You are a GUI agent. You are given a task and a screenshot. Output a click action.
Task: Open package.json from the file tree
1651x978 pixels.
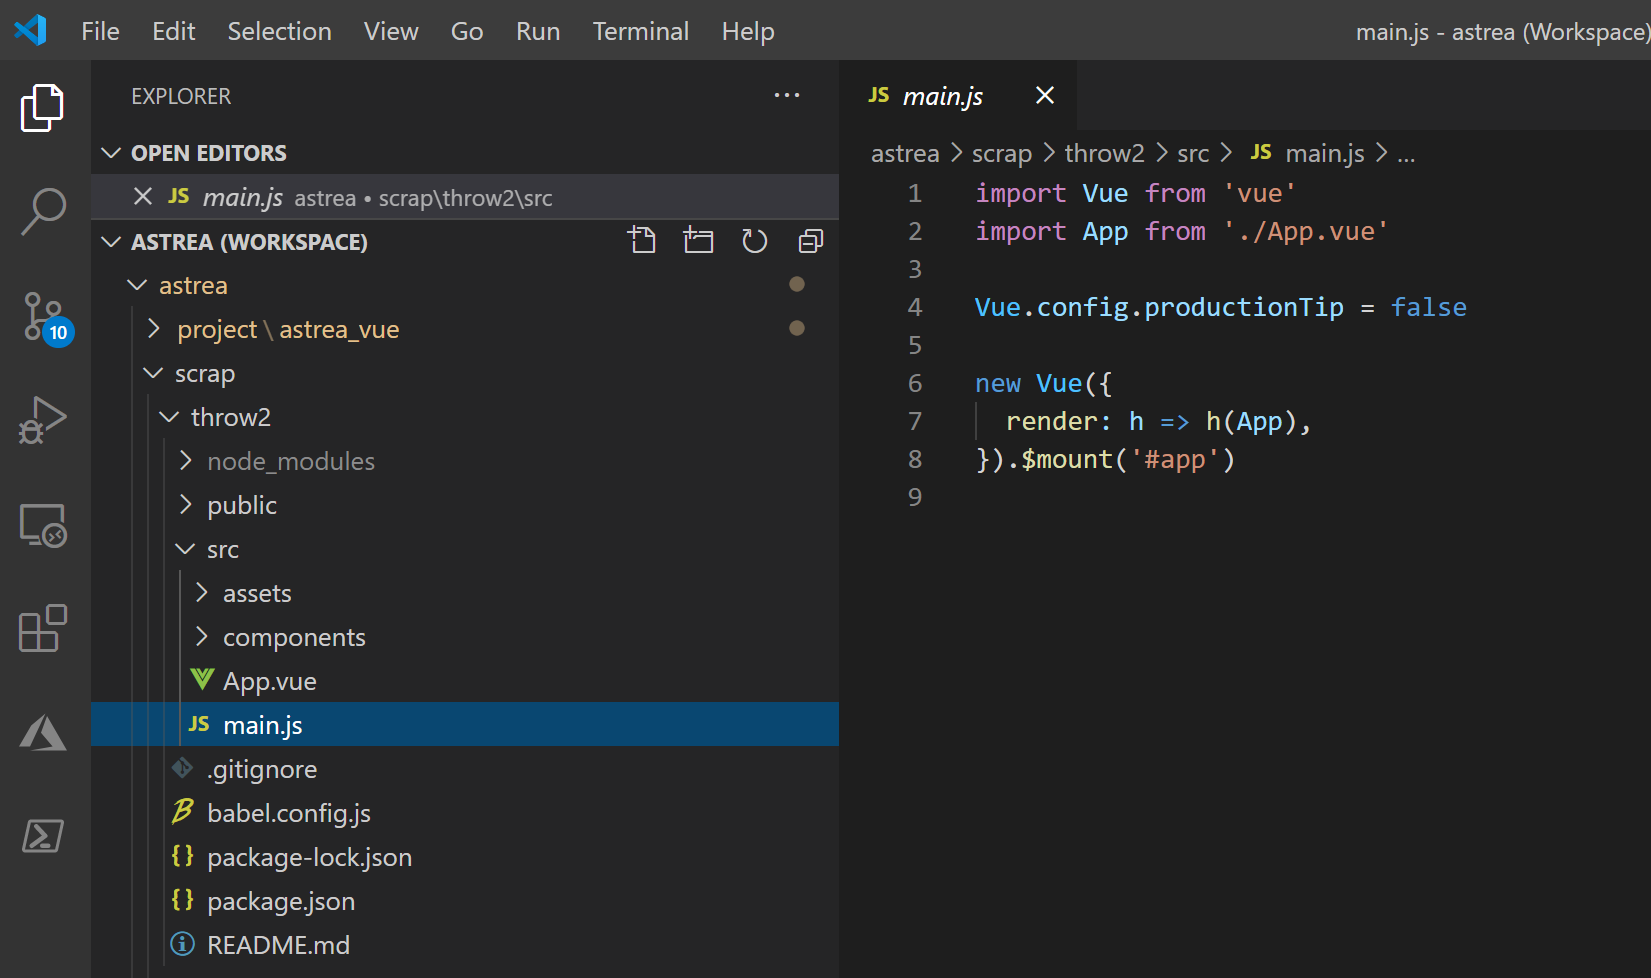click(x=280, y=901)
